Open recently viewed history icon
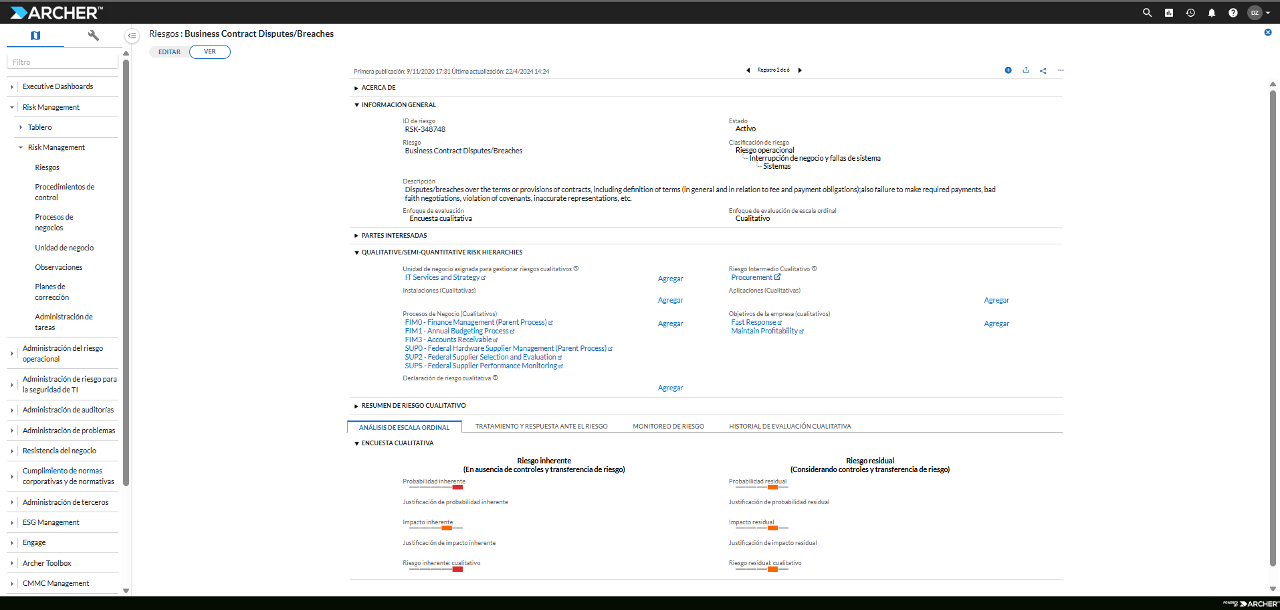 [x=1190, y=13]
